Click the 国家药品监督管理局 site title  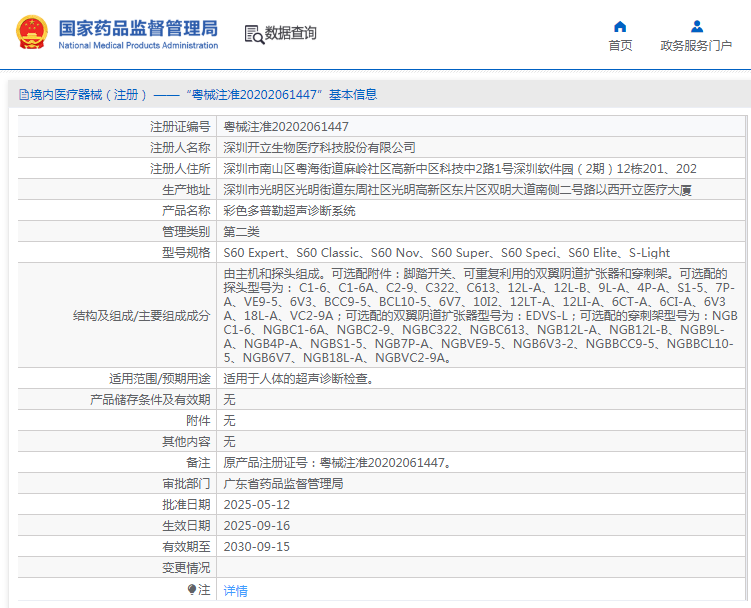tap(137, 28)
